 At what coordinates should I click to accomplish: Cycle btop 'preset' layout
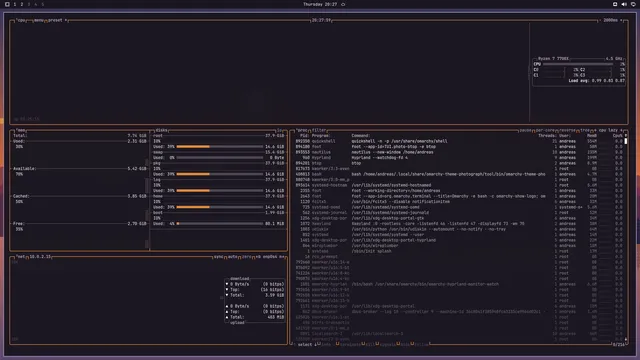(55, 20)
